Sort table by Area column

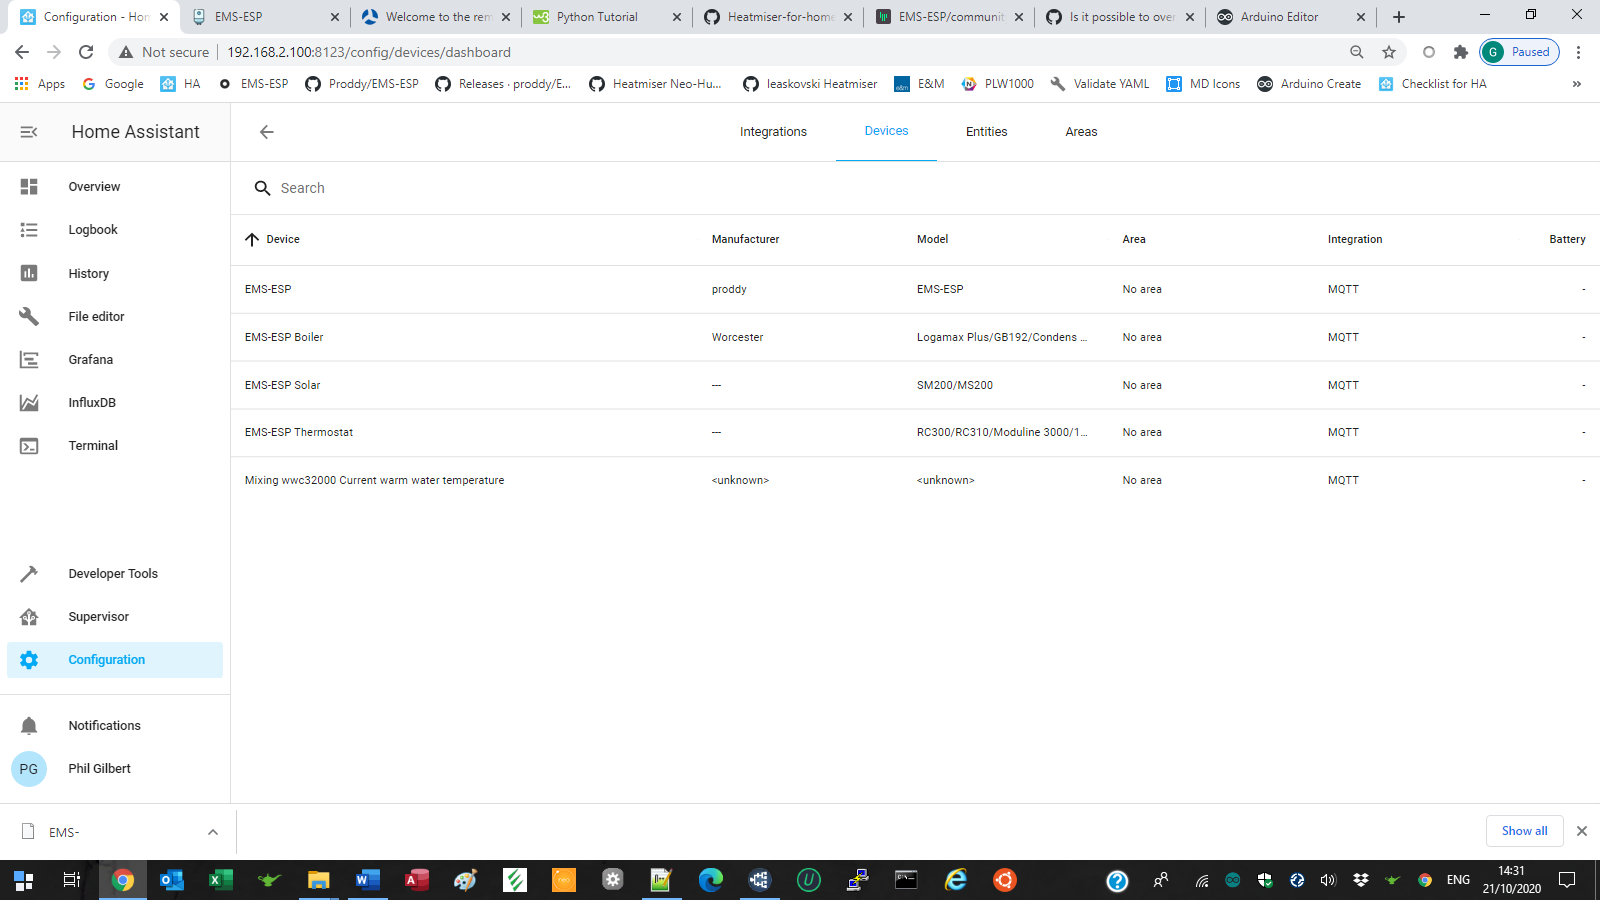click(1134, 239)
